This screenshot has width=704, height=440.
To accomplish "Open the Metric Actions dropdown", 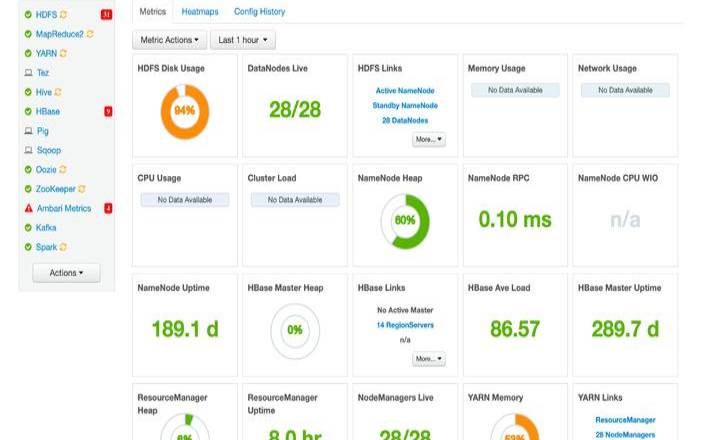I will coord(169,40).
